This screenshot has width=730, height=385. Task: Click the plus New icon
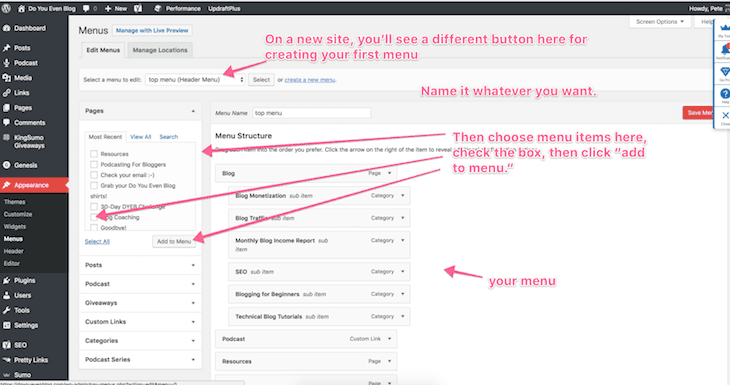[x=108, y=8]
